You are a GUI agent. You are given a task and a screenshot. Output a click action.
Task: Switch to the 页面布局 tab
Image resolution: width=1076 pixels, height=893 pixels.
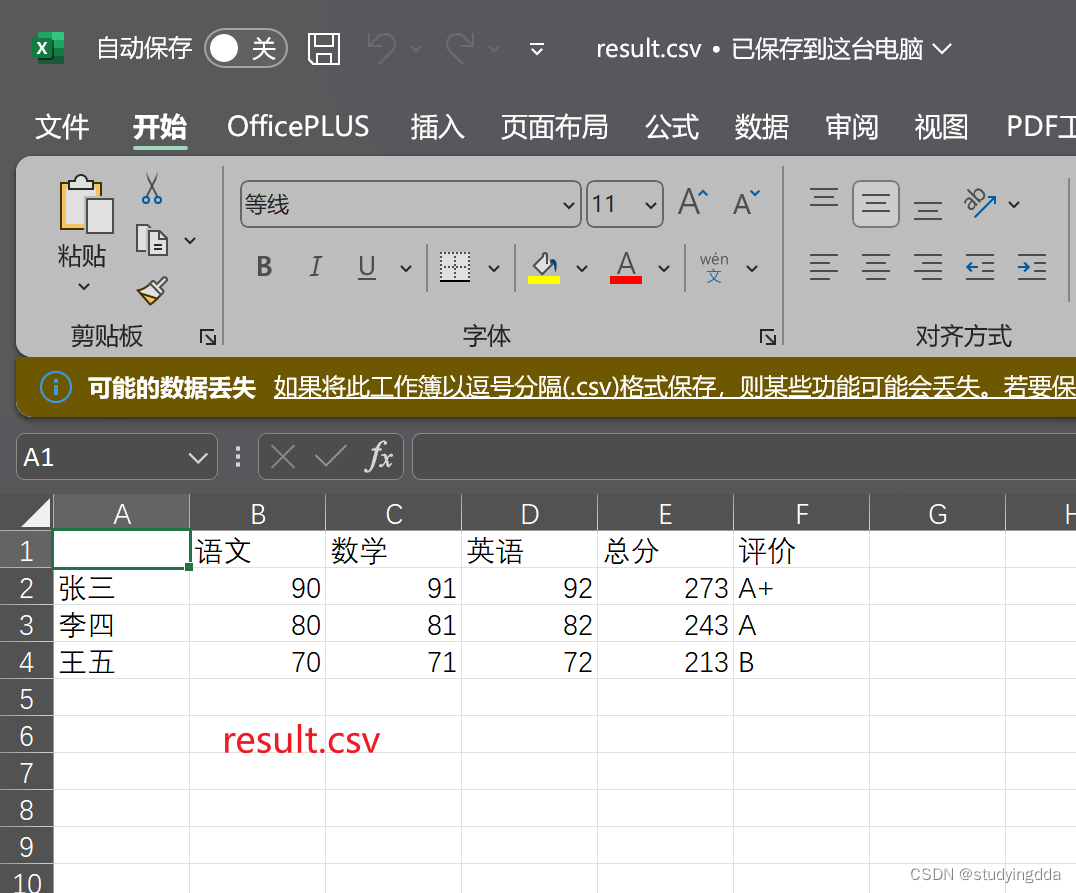(x=554, y=127)
